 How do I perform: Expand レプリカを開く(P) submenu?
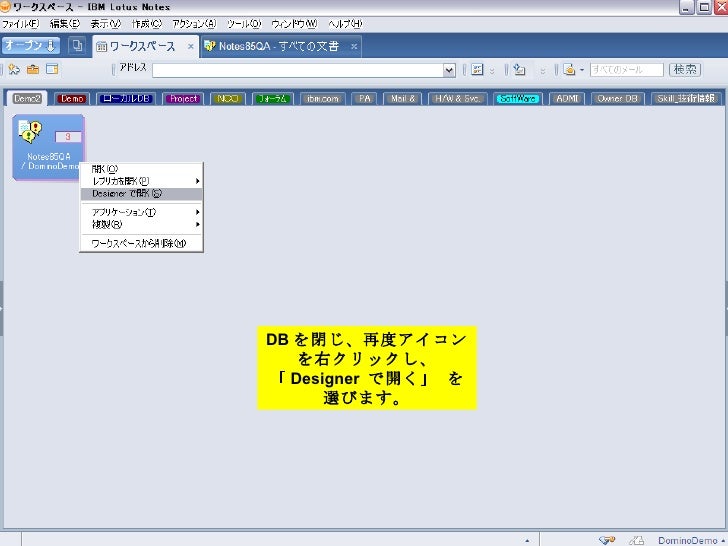pyautogui.click(x=142, y=181)
